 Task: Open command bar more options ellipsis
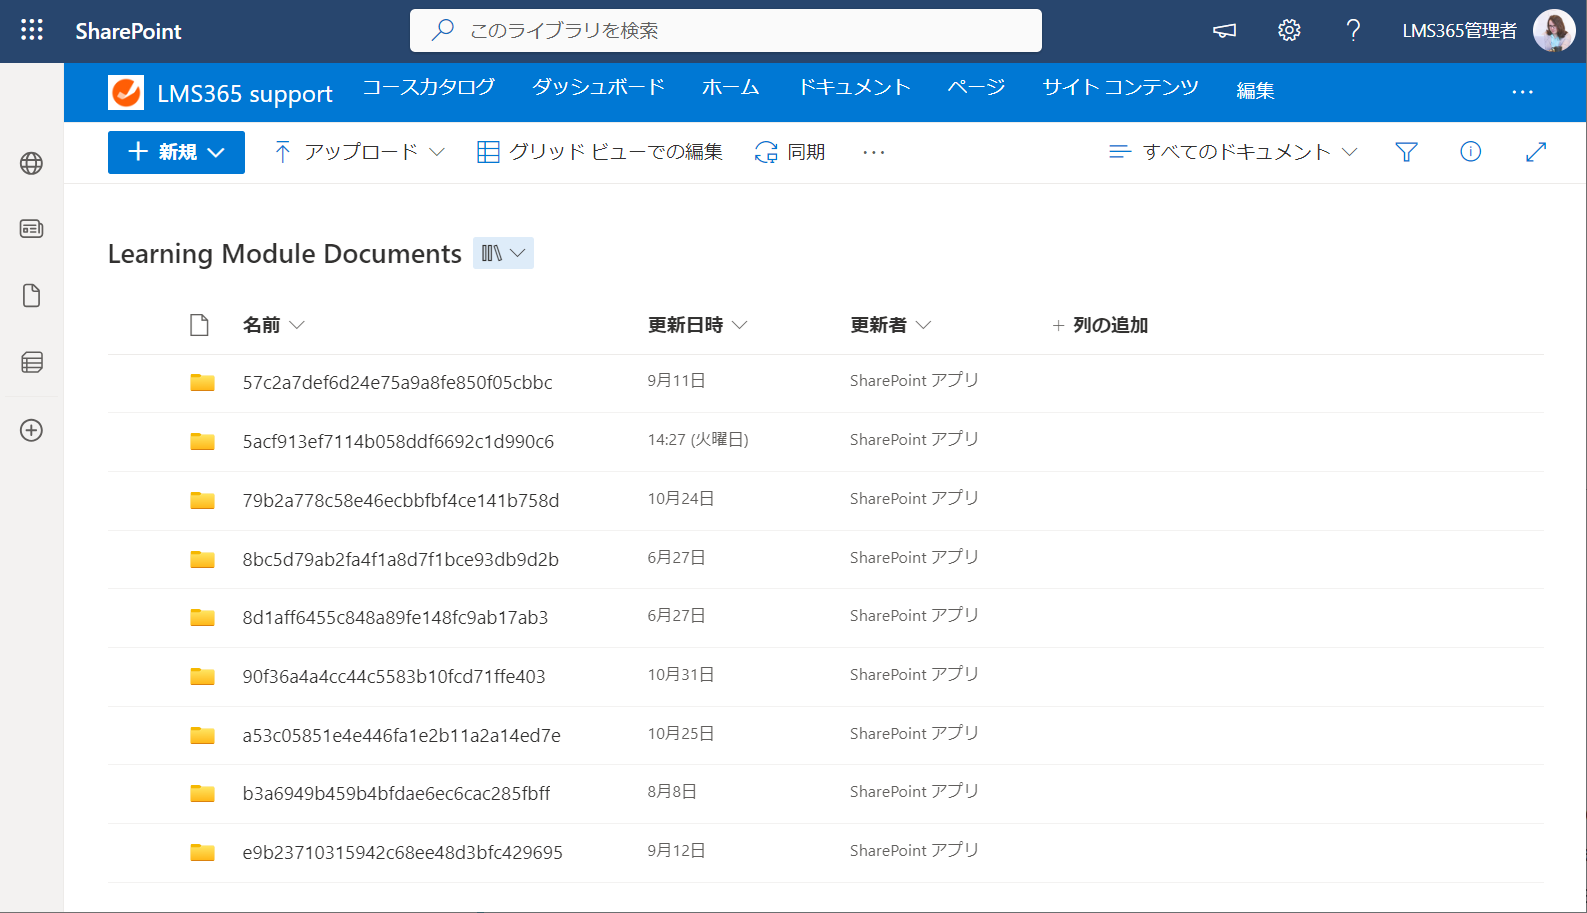coord(873,152)
